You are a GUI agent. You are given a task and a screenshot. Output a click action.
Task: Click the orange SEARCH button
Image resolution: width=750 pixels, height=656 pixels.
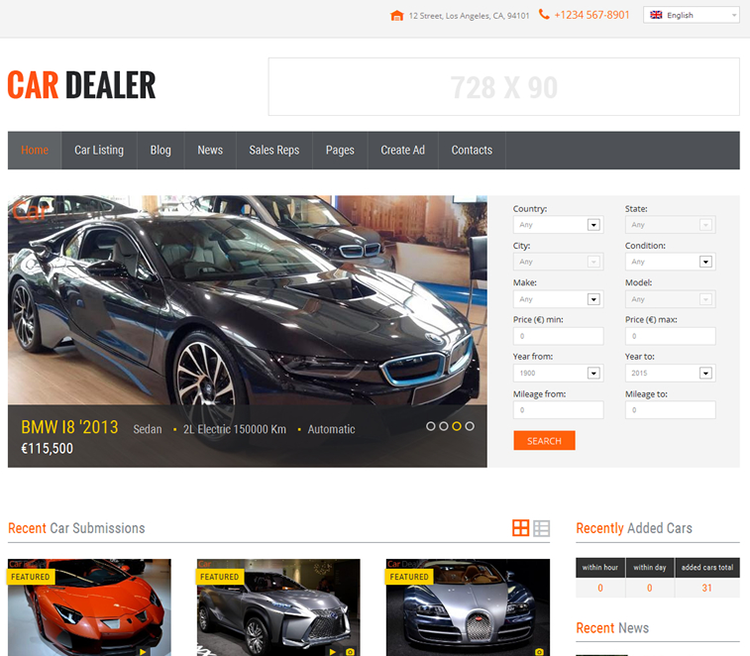[x=544, y=440]
